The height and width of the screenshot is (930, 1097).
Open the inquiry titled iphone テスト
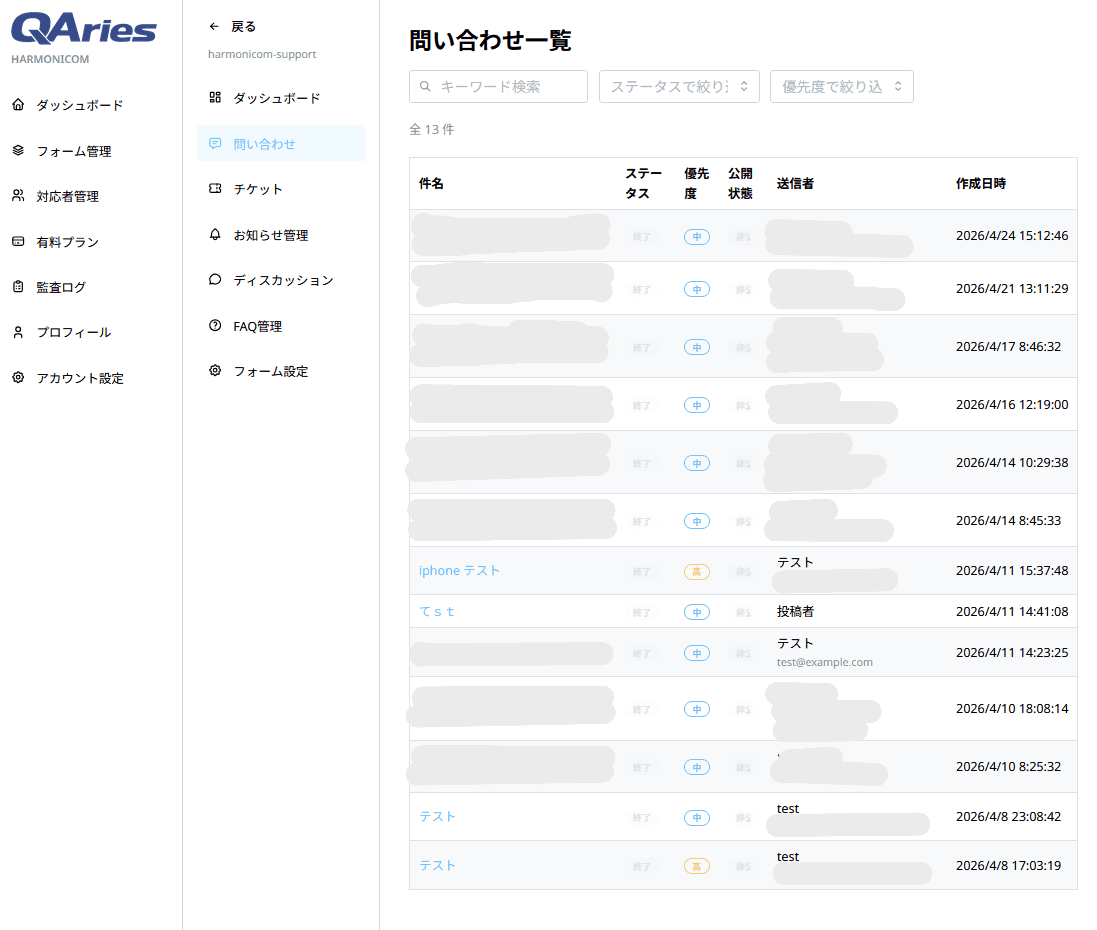(x=459, y=570)
